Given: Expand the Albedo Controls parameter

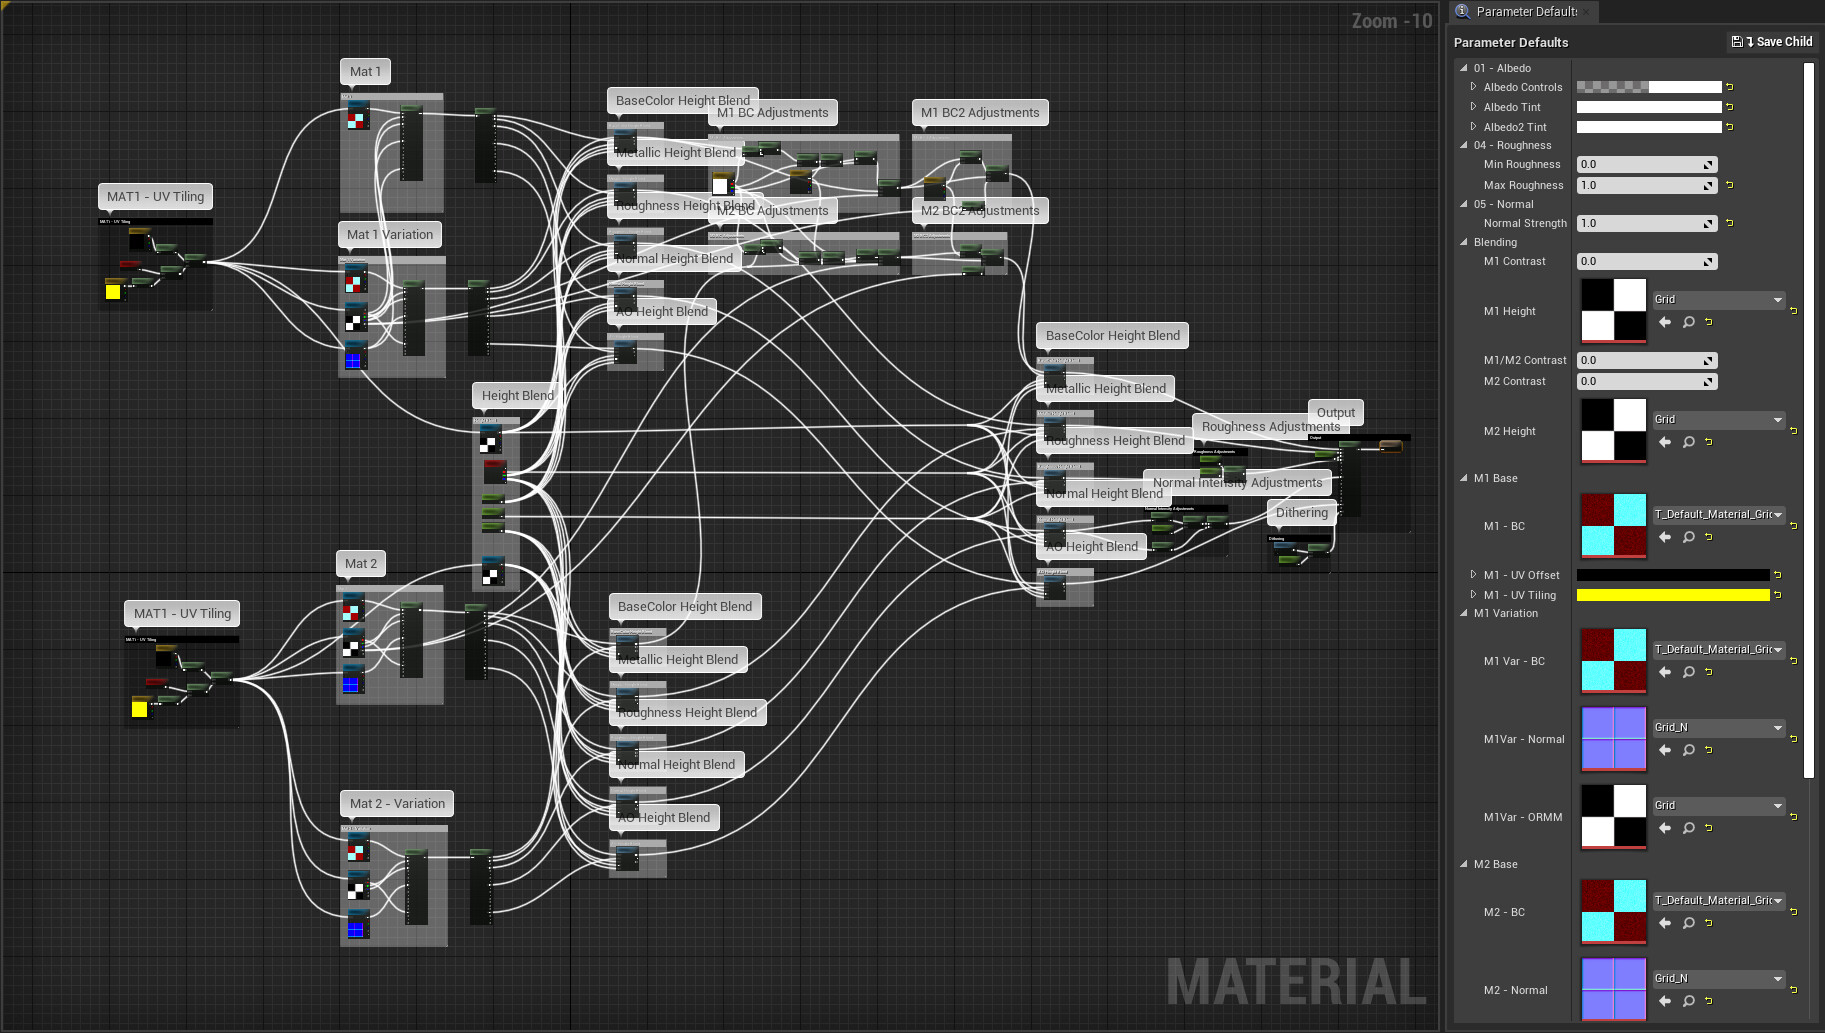Looking at the screenshot, I should click(1474, 87).
